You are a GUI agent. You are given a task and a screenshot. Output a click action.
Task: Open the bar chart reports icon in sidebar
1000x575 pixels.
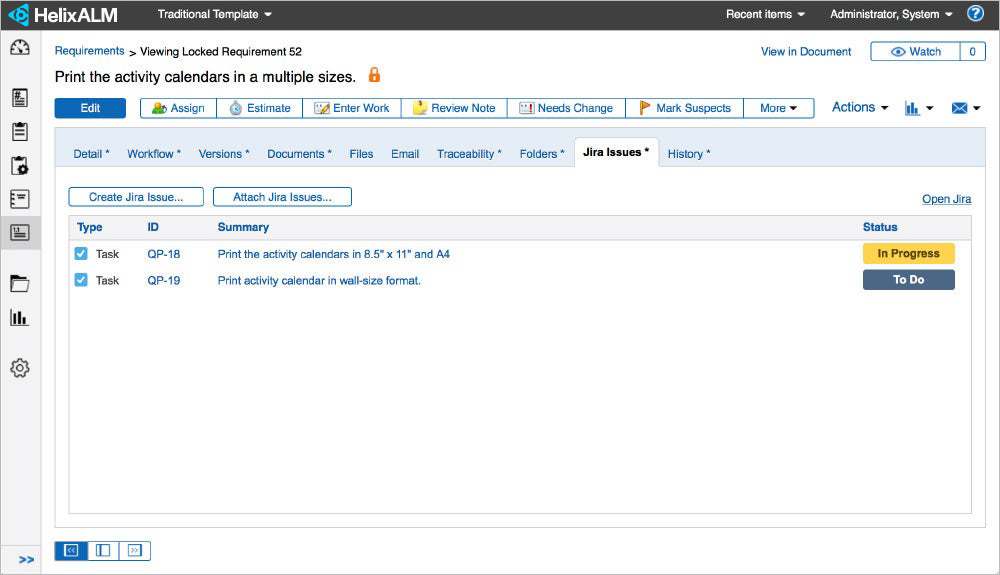(20, 317)
